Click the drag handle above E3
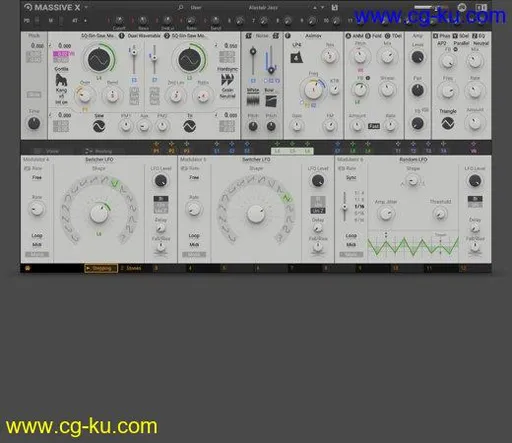Image resolution: width=512 pixels, height=443 pixels. pyautogui.click(x=247, y=144)
